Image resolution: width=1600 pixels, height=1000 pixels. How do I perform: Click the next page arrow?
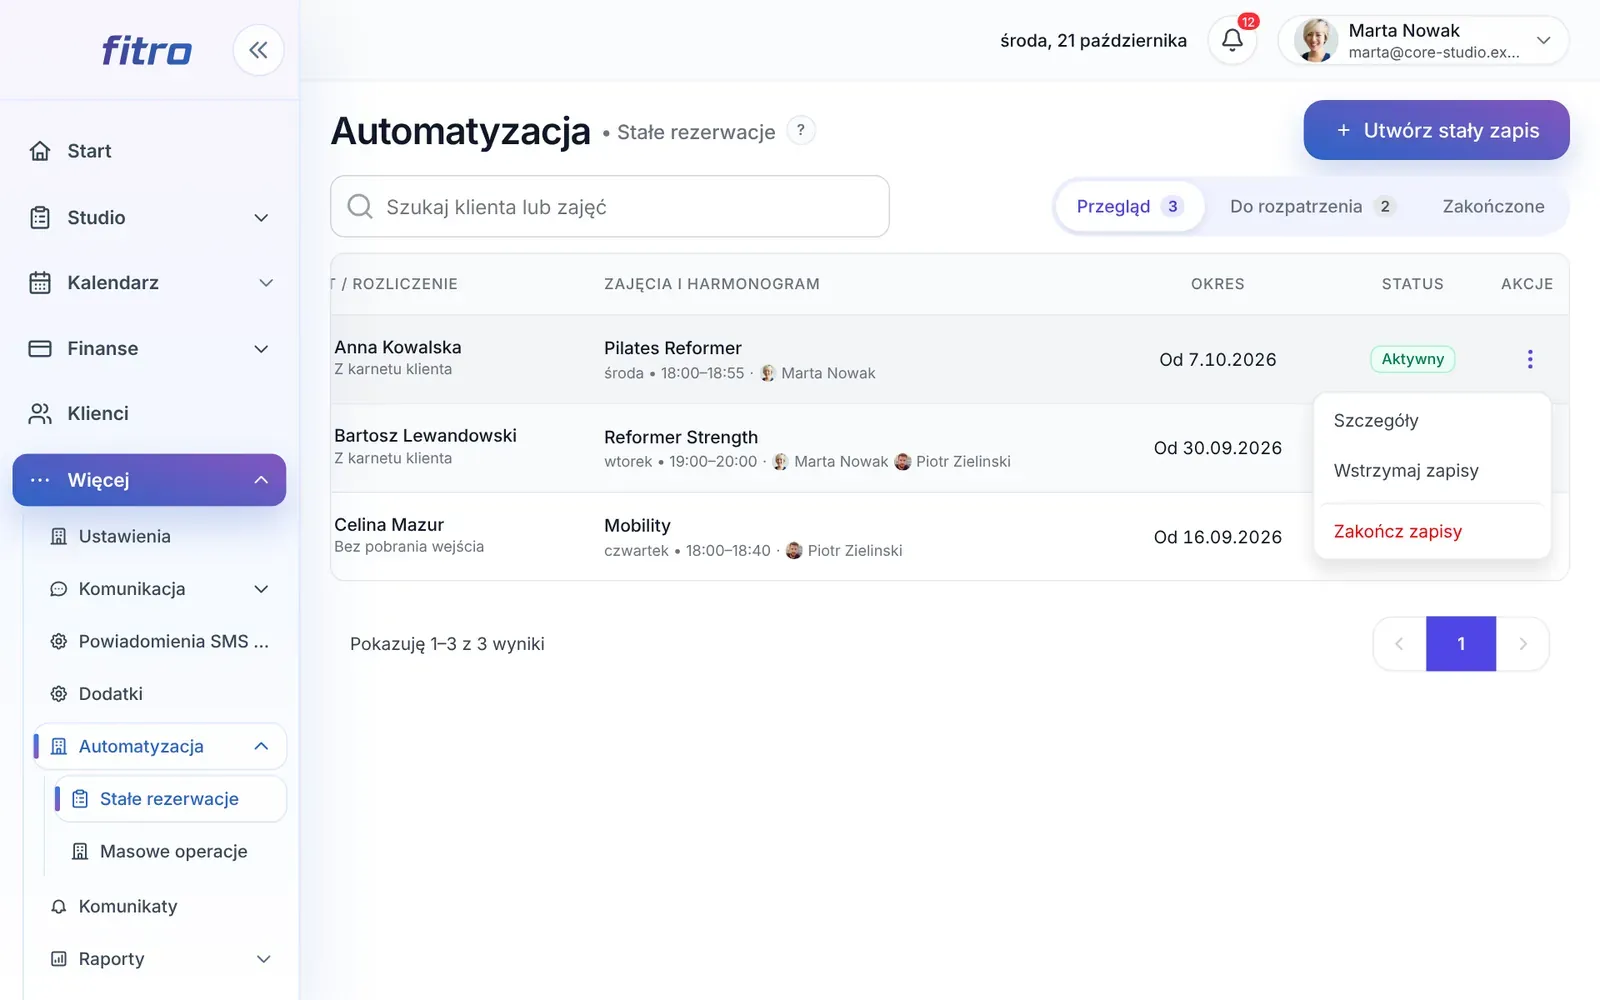pyautogui.click(x=1522, y=644)
